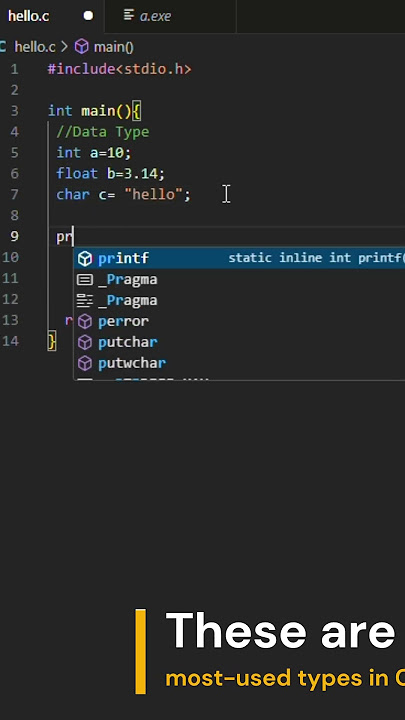Click the main() breadcrumb cube icon
405x720 pixels.
click(x=82, y=47)
